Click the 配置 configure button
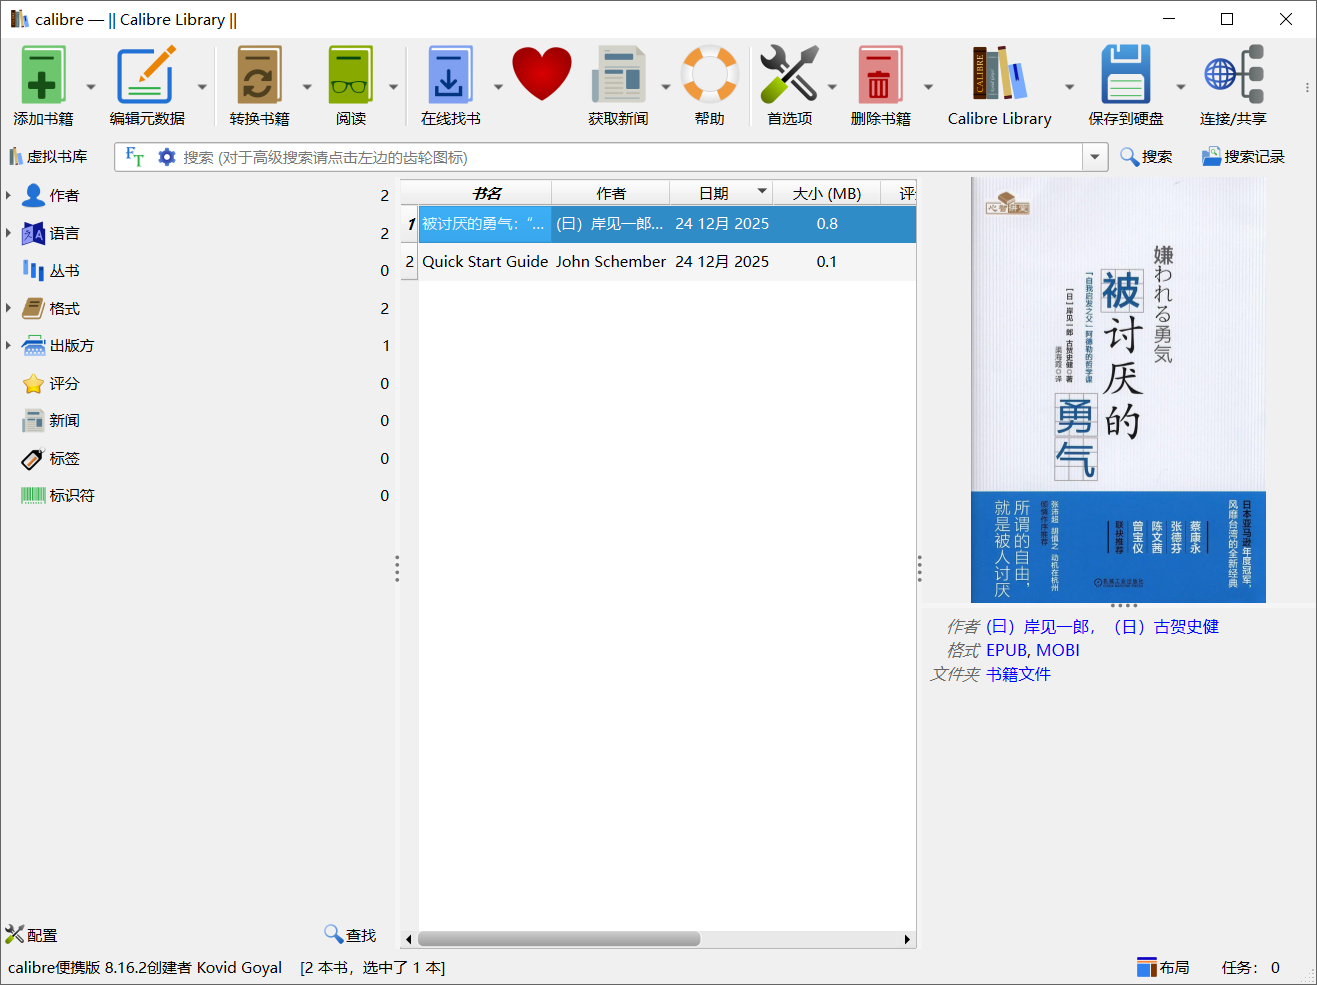This screenshot has width=1317, height=985. click(x=30, y=935)
